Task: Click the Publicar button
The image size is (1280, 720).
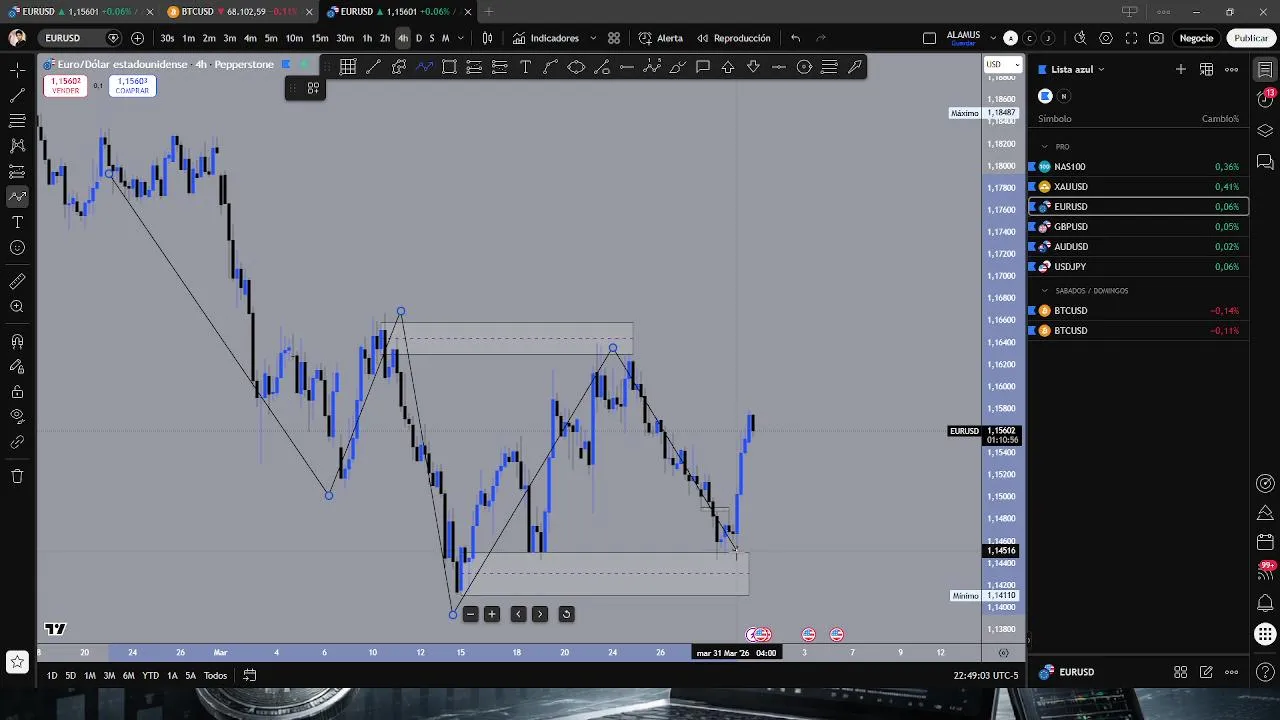Action: coord(1251,38)
